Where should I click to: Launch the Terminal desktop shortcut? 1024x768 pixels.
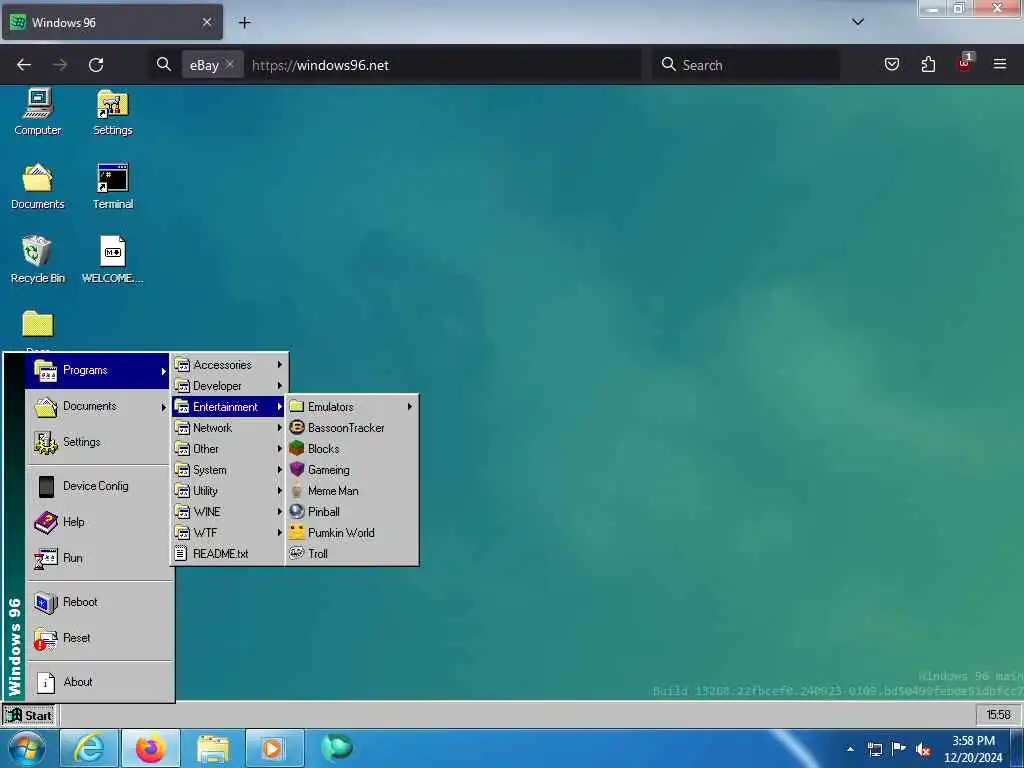click(x=112, y=186)
